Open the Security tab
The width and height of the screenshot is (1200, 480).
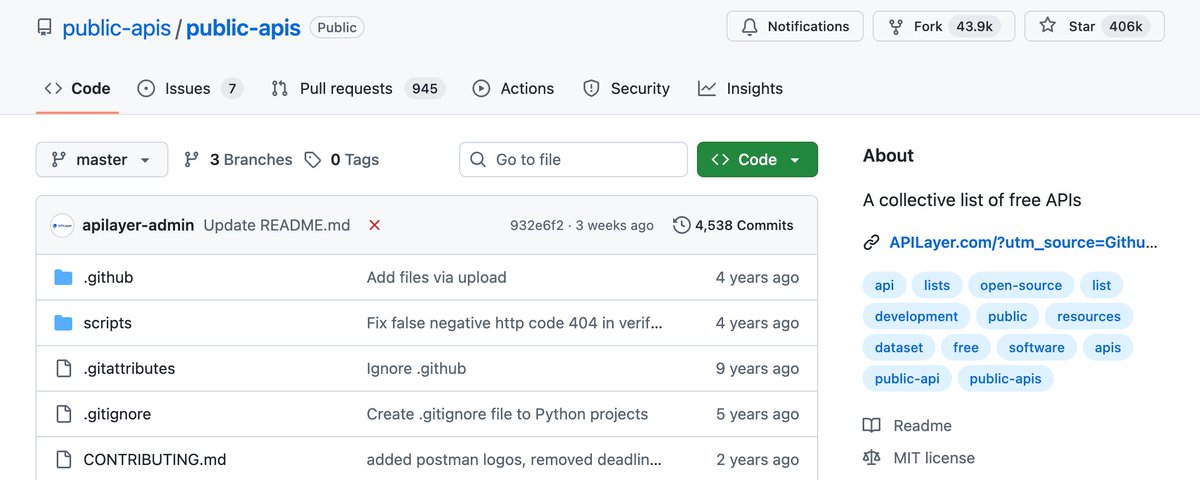tap(626, 88)
